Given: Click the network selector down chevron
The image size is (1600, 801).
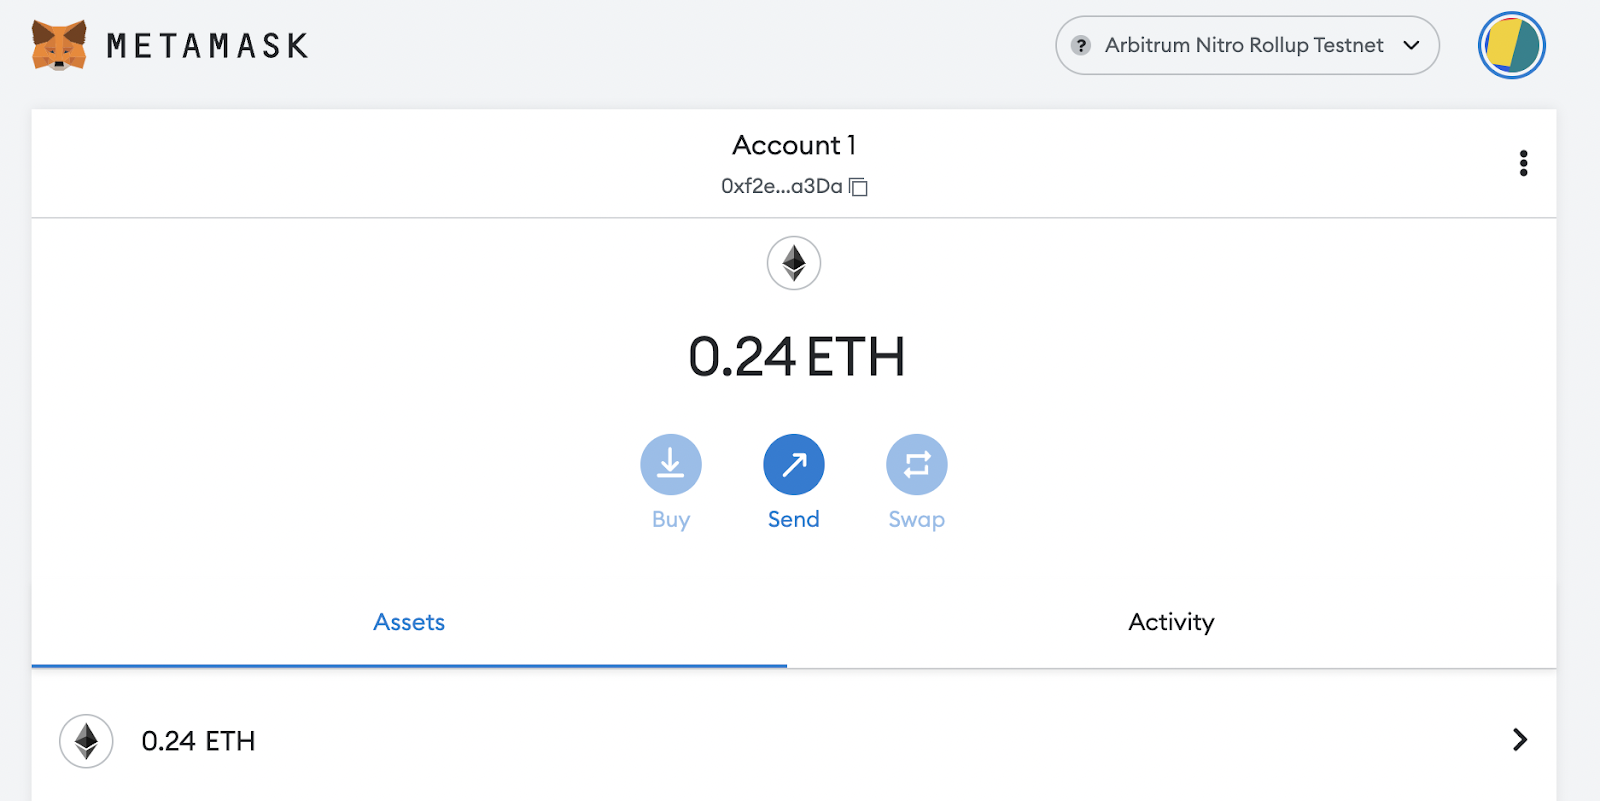Looking at the screenshot, I should pos(1411,45).
